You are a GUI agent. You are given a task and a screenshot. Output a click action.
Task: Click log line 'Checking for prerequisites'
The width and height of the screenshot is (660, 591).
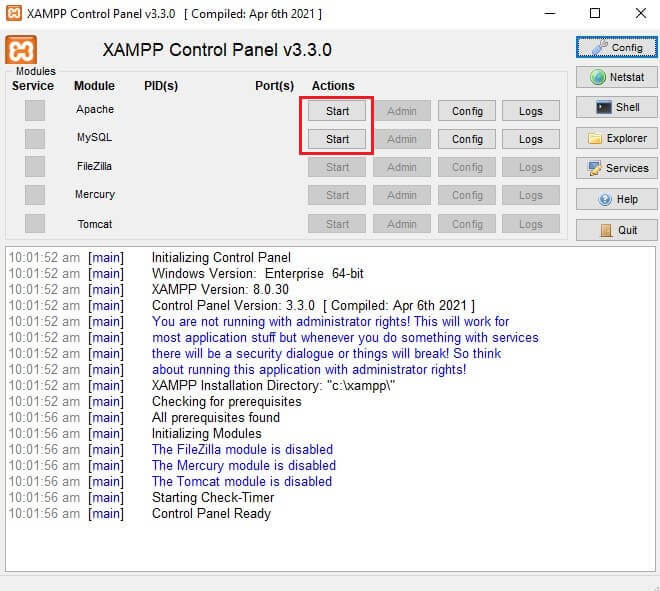(226, 402)
